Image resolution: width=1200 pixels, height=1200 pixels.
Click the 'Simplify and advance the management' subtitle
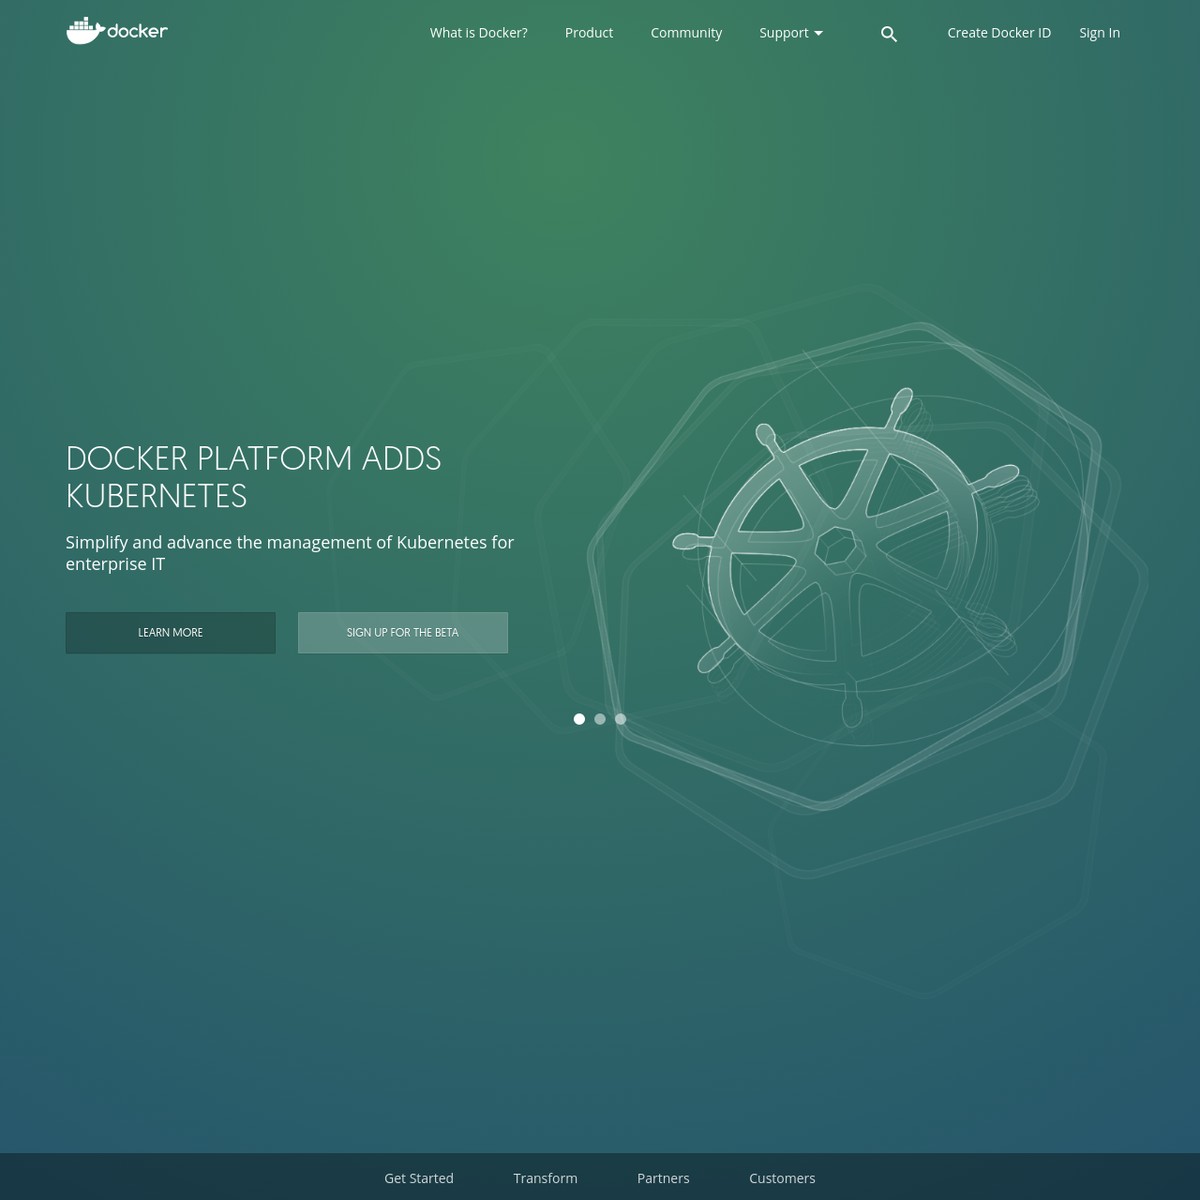click(x=290, y=553)
